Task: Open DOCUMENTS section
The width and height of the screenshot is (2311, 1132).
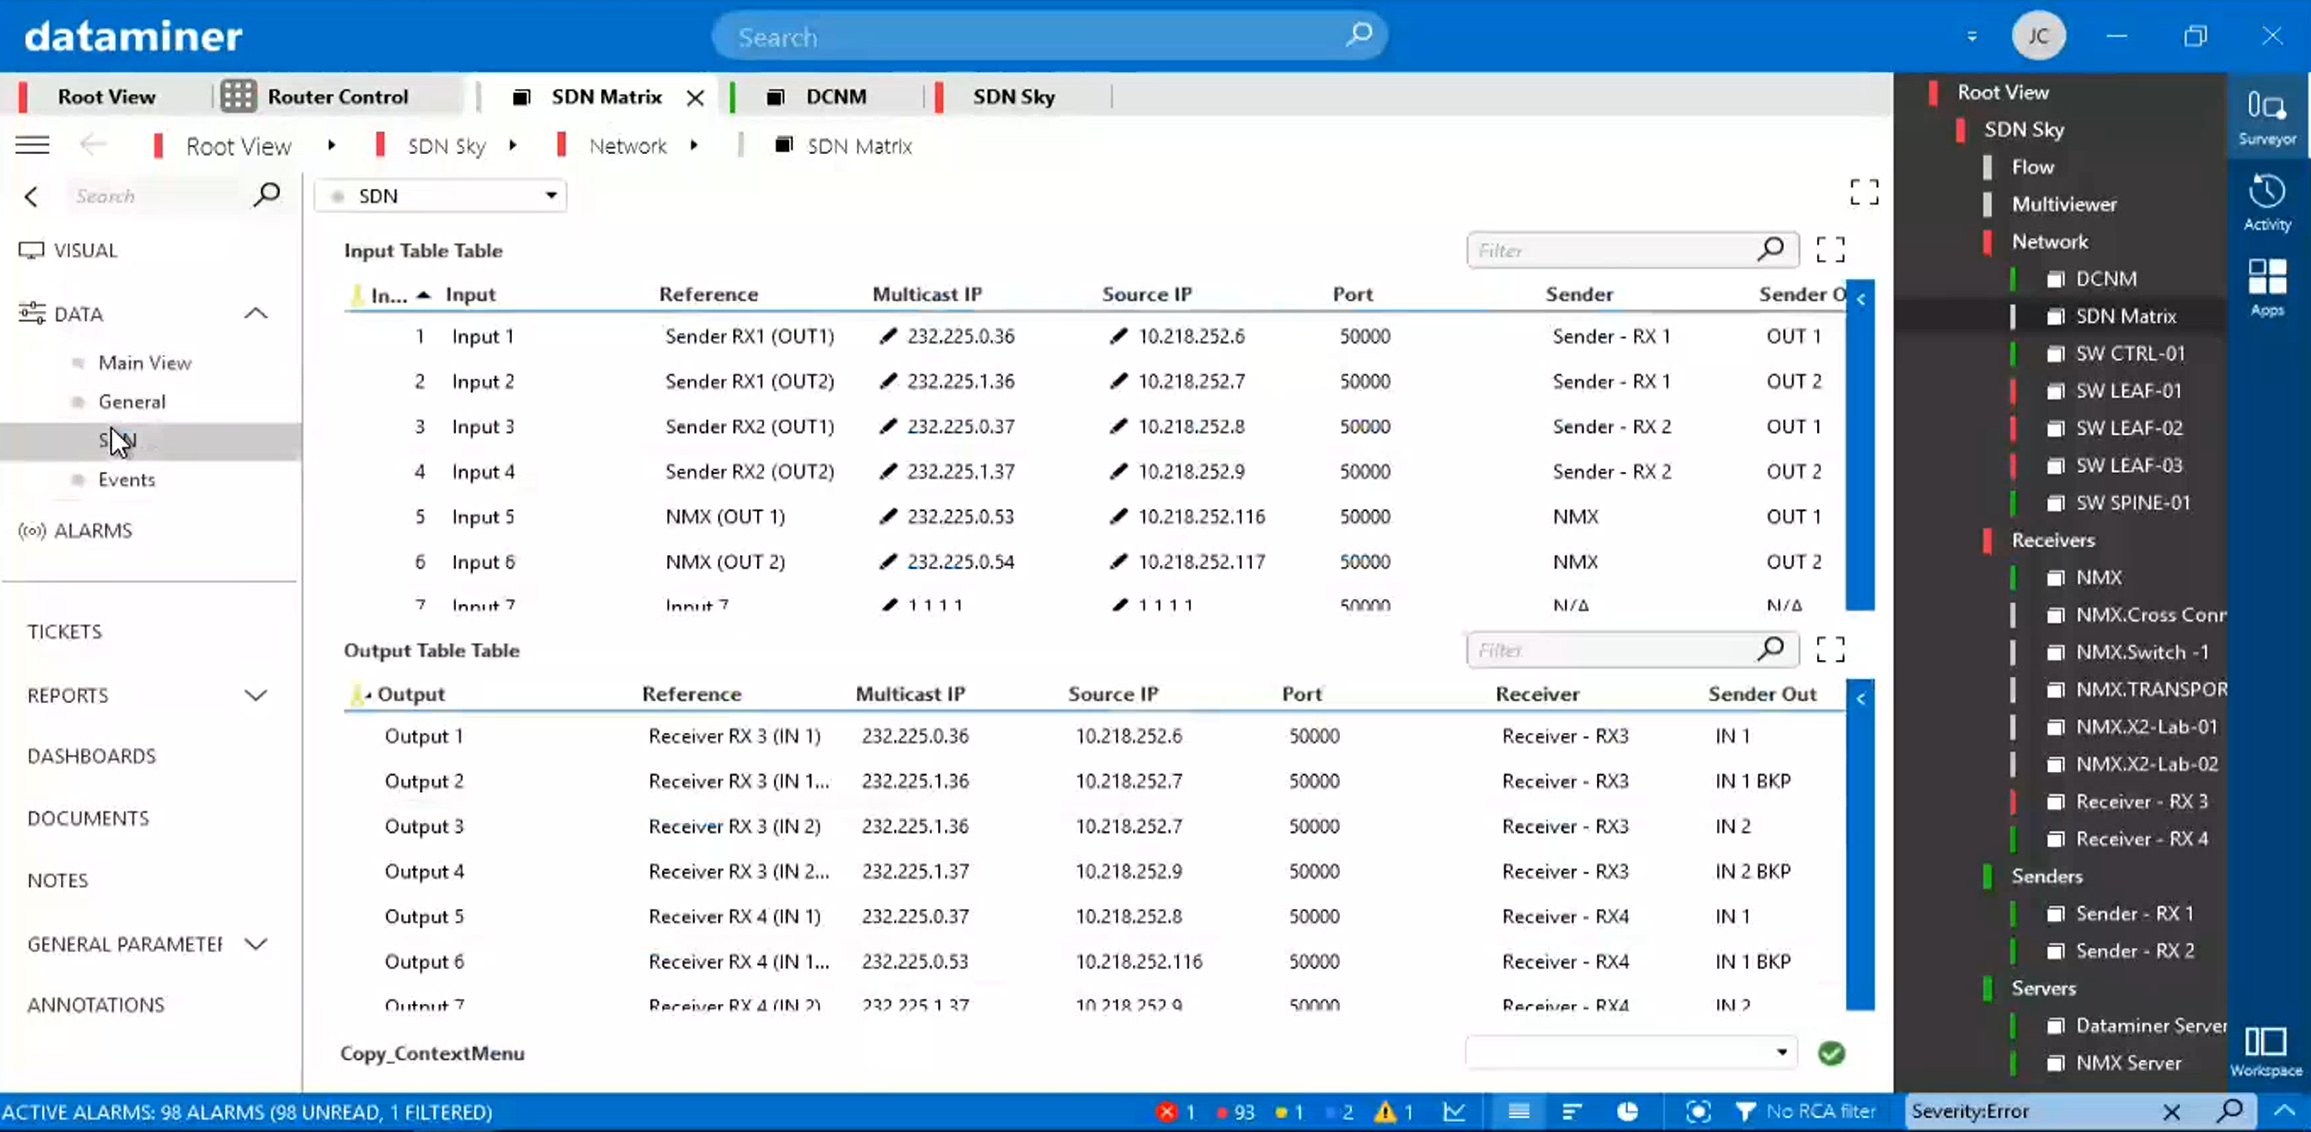Action: tap(88, 819)
